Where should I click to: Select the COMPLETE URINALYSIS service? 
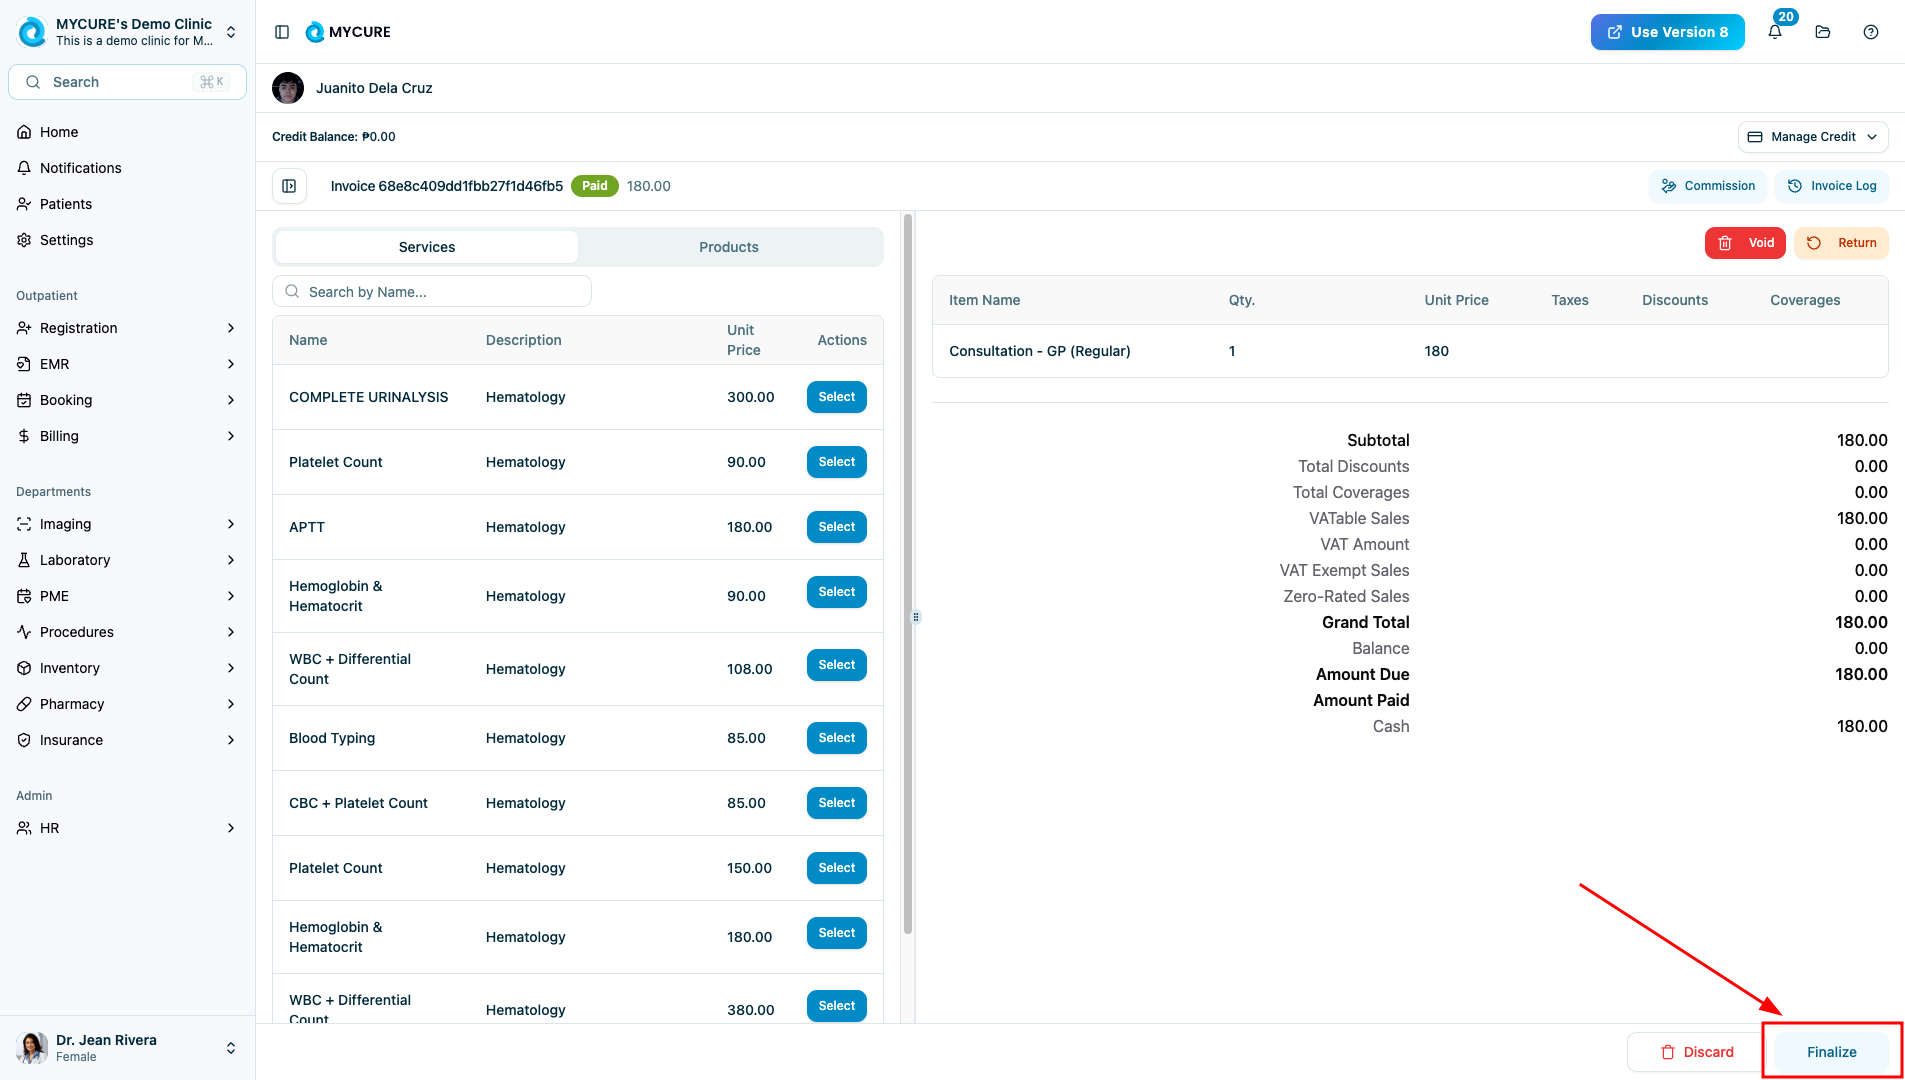coord(836,397)
